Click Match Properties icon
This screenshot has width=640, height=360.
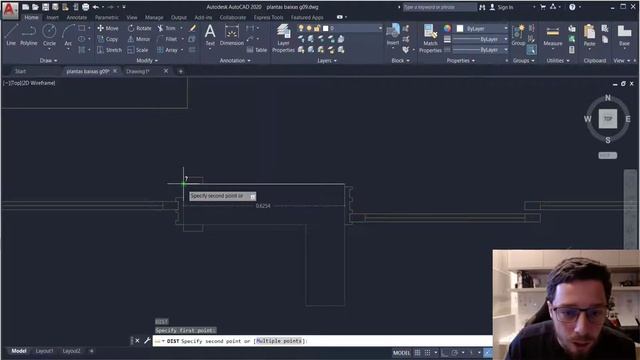(x=430, y=38)
